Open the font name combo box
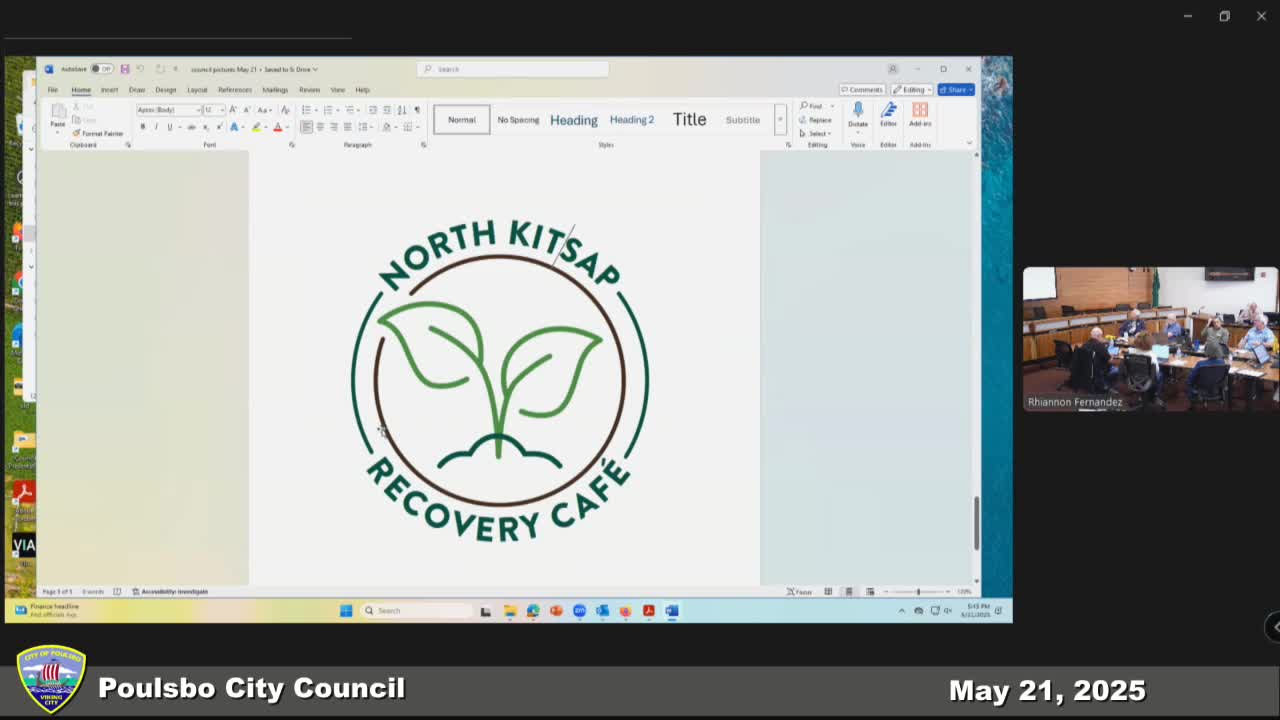Screen dimensions: 1280x720 click(169, 109)
